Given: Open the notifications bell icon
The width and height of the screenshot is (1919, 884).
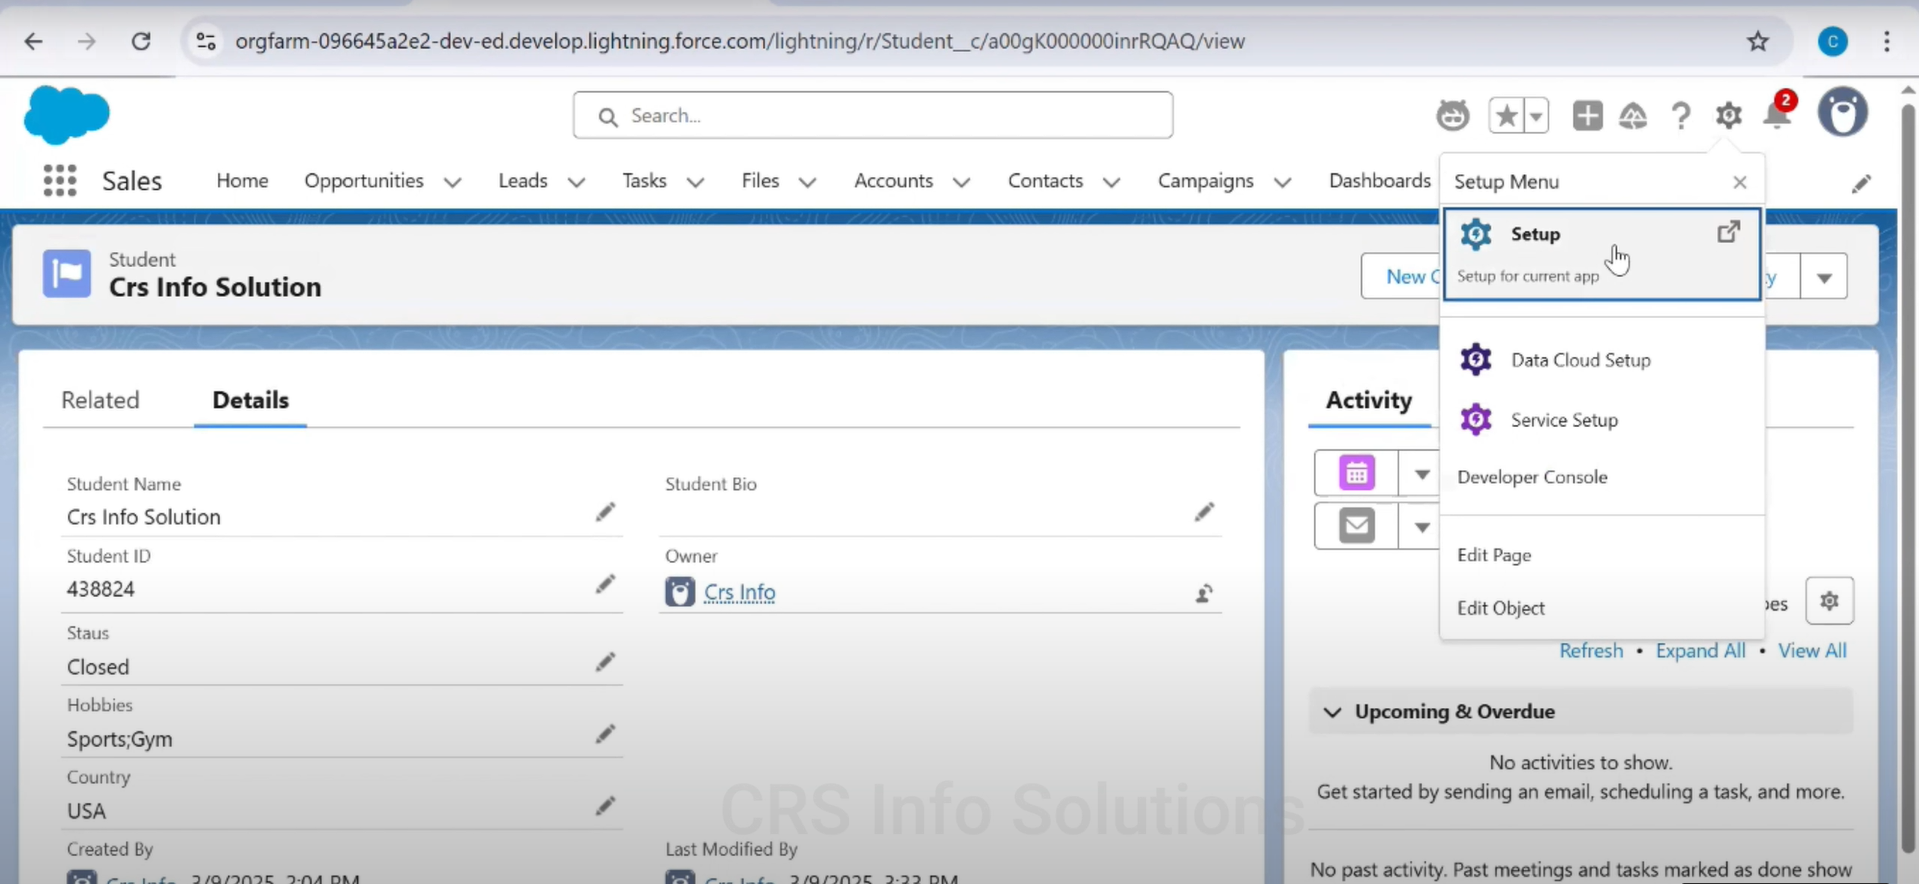Looking at the screenshot, I should [1777, 116].
